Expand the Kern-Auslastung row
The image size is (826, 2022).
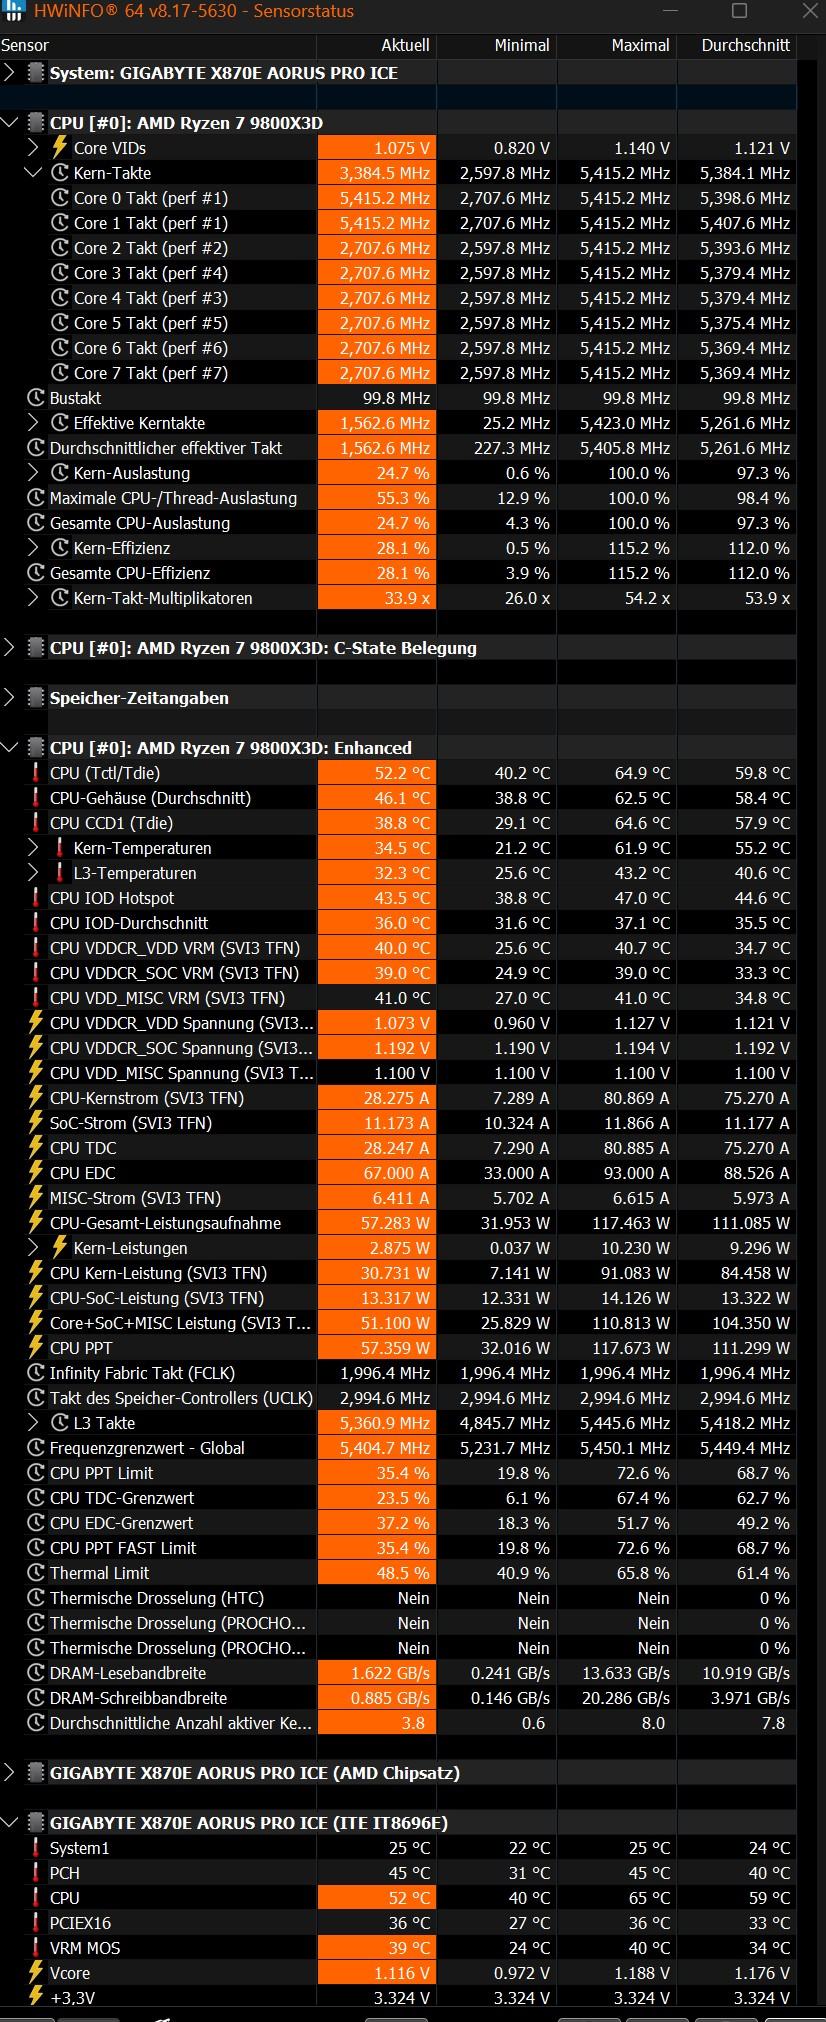pos(33,472)
